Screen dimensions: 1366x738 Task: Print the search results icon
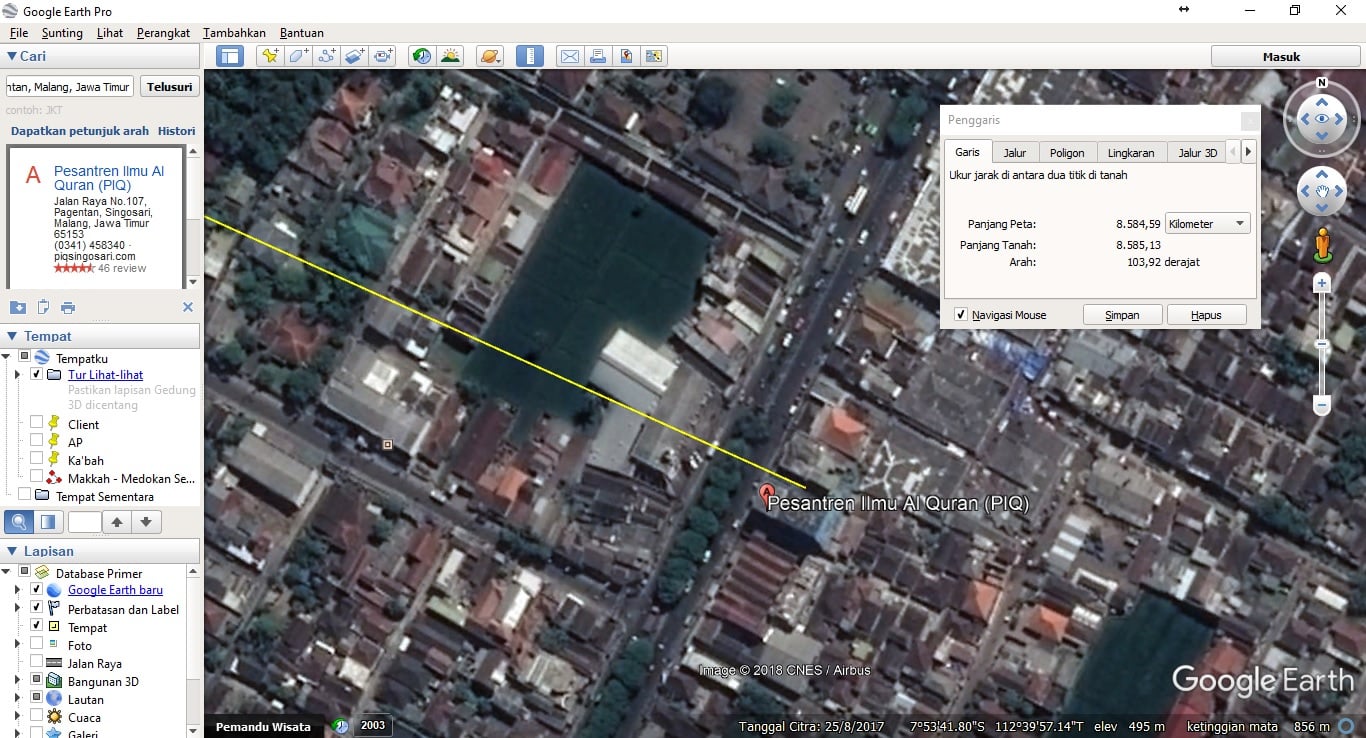tap(68, 307)
